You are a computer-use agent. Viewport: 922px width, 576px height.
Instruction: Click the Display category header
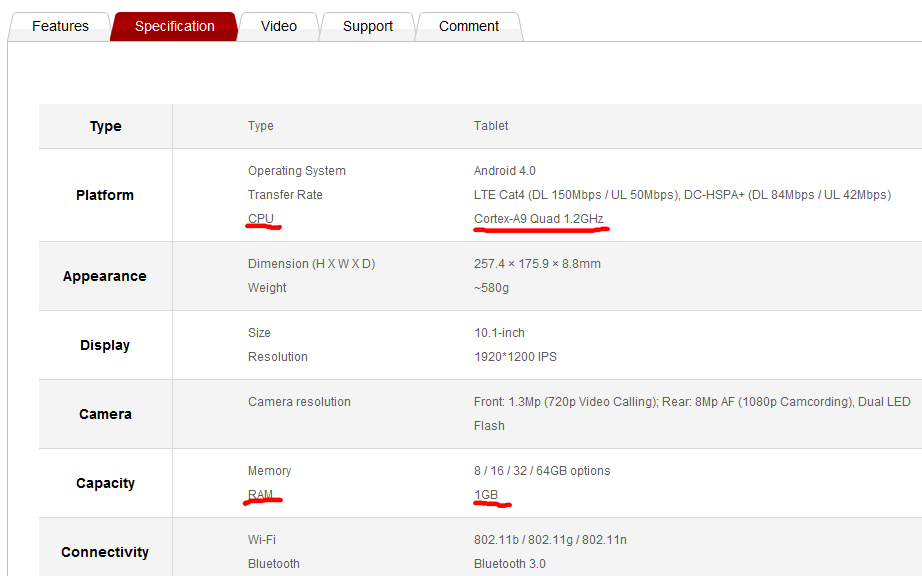105,345
